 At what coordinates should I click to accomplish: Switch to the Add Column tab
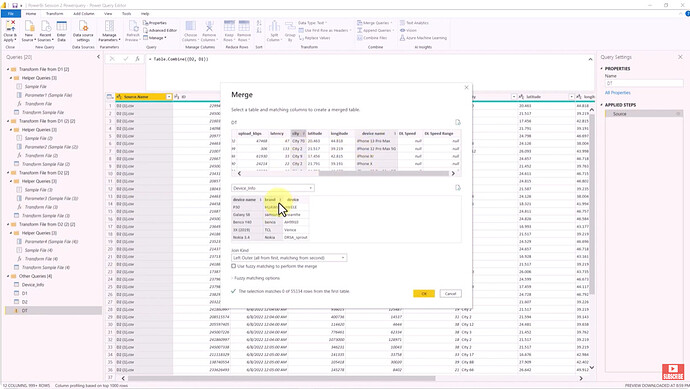(84, 14)
